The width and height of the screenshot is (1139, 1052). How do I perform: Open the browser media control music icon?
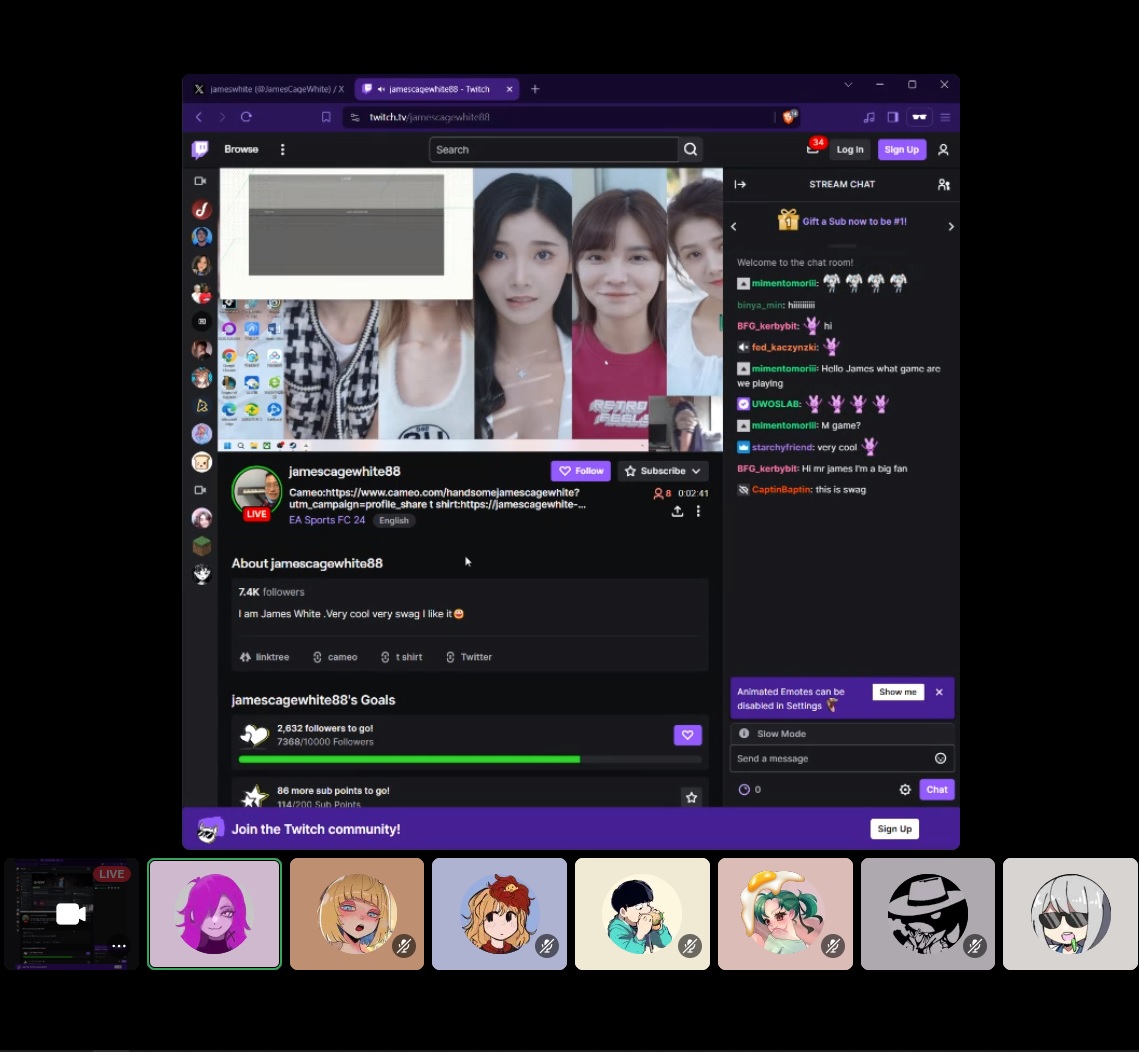(x=869, y=117)
